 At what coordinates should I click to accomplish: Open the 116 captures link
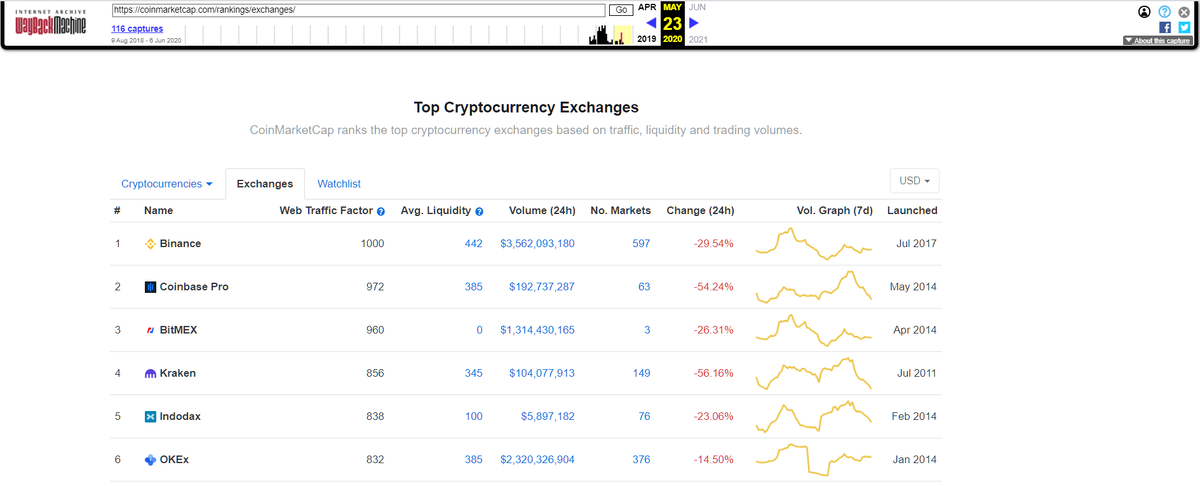tap(137, 29)
